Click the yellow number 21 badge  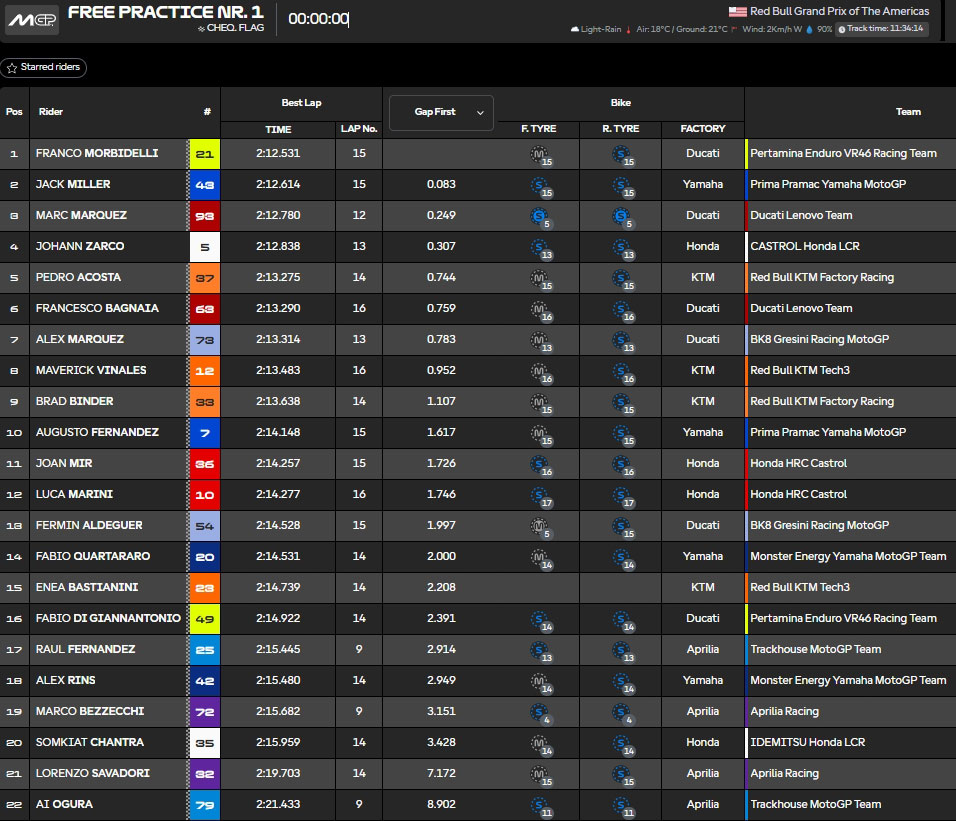click(205, 154)
